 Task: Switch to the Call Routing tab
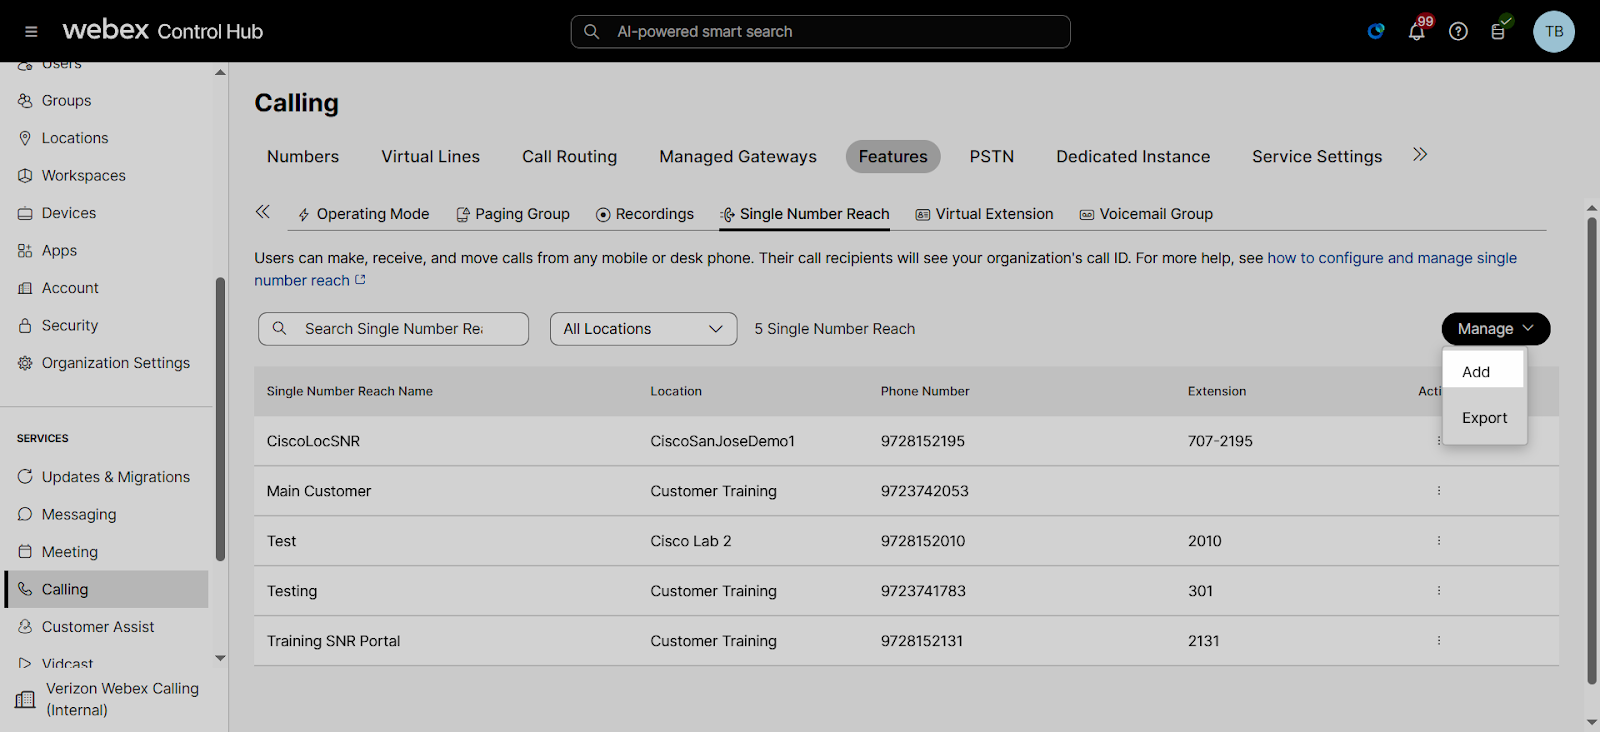click(x=569, y=156)
